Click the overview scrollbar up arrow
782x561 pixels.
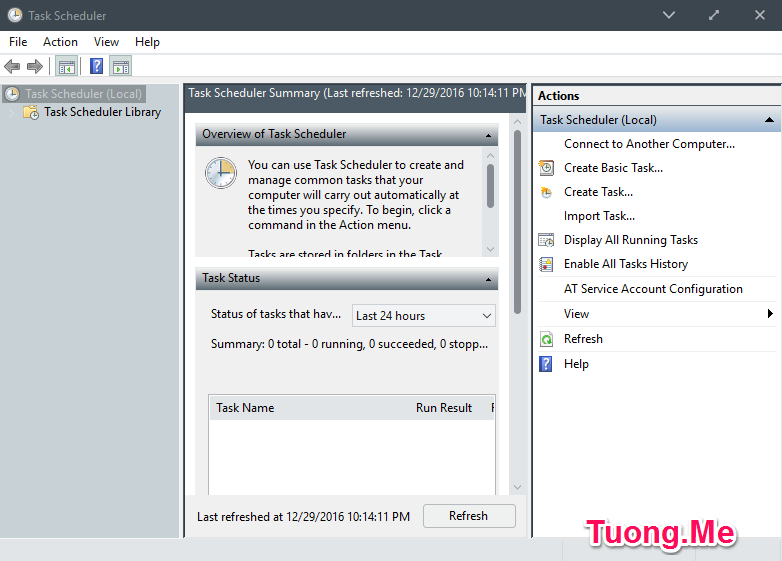coord(490,156)
